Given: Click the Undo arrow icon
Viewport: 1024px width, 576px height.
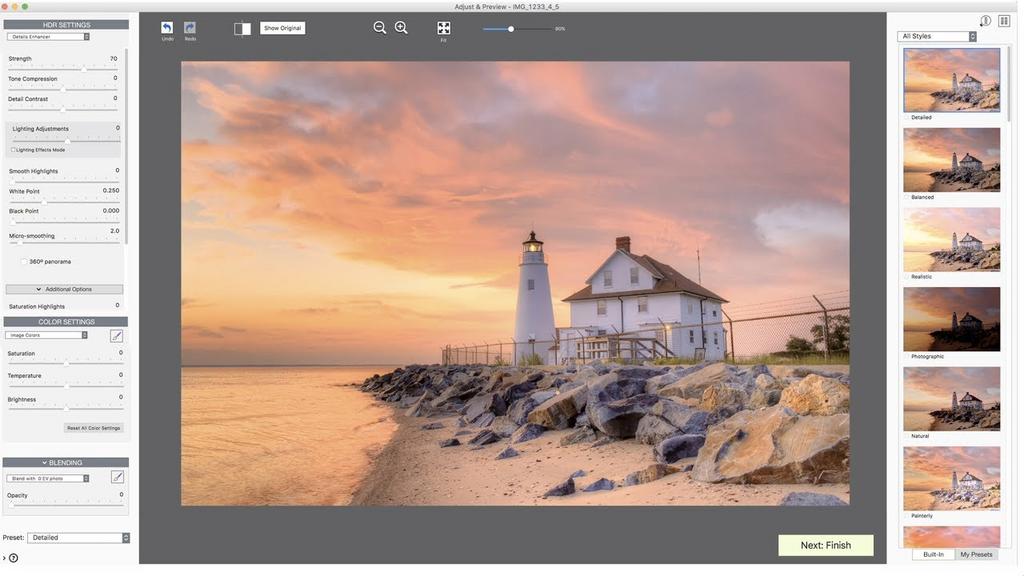Looking at the screenshot, I should 167,27.
